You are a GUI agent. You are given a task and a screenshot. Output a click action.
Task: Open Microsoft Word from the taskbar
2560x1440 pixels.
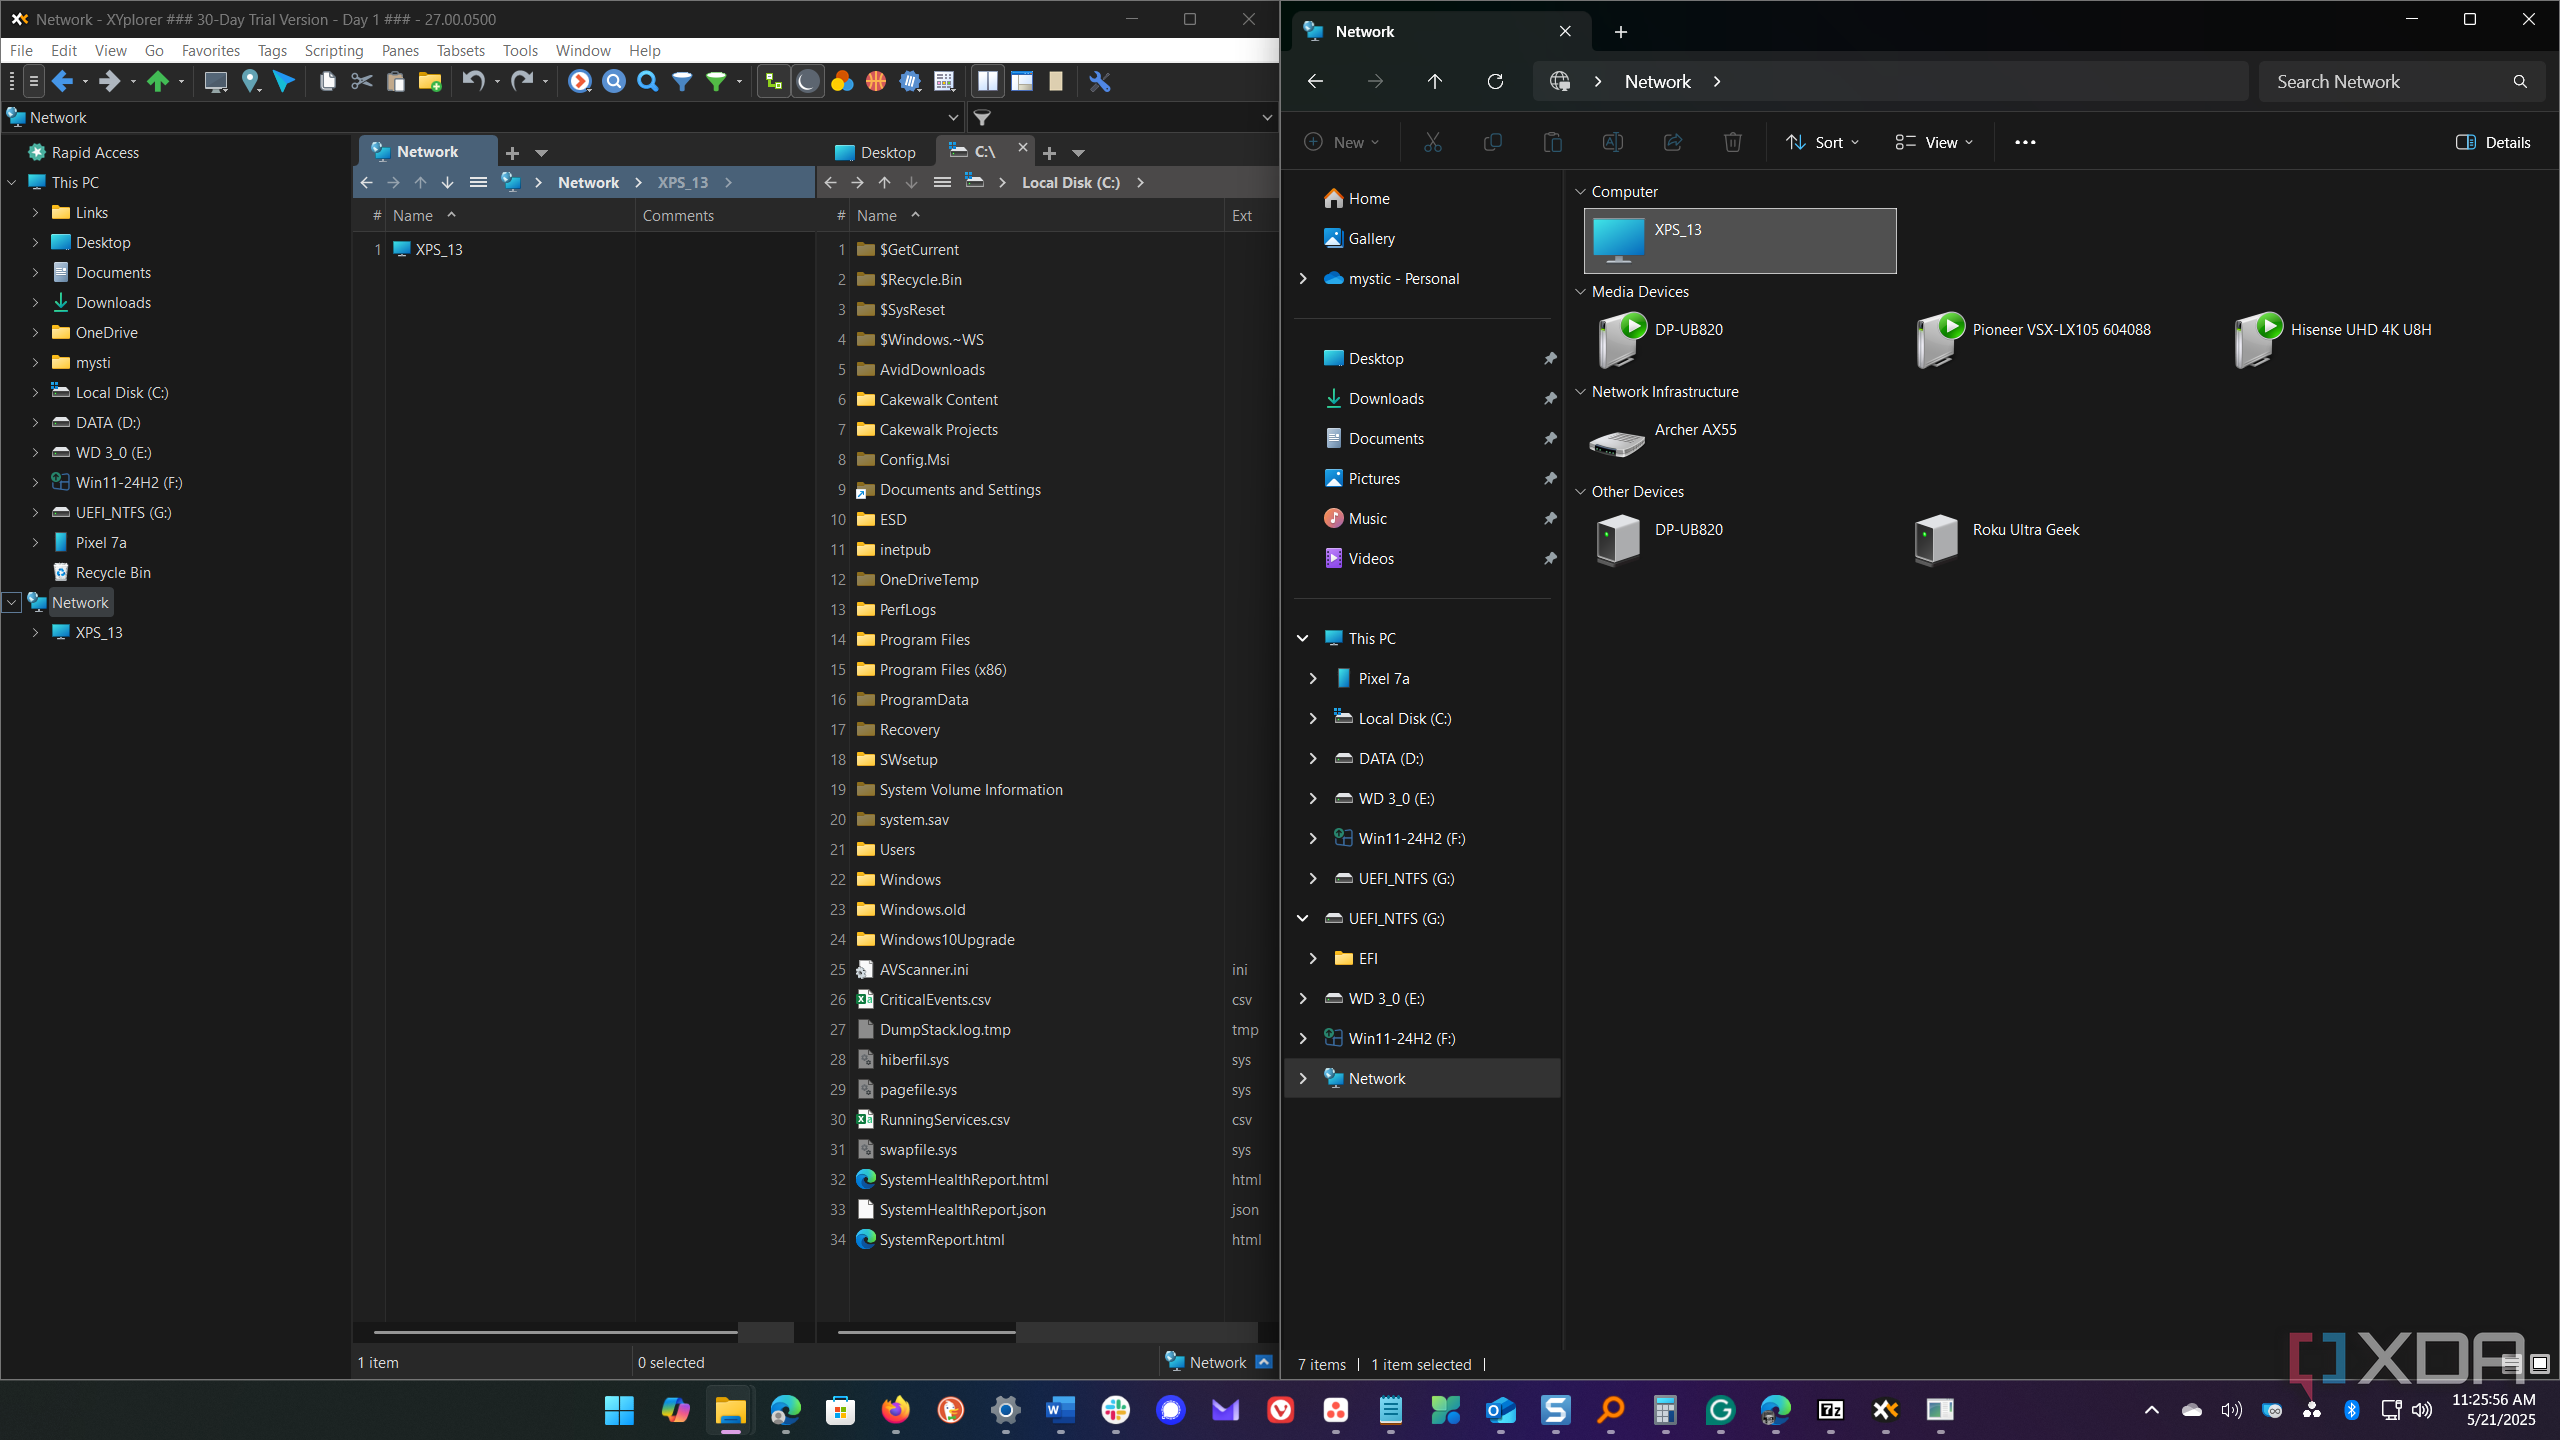pos(1060,1410)
